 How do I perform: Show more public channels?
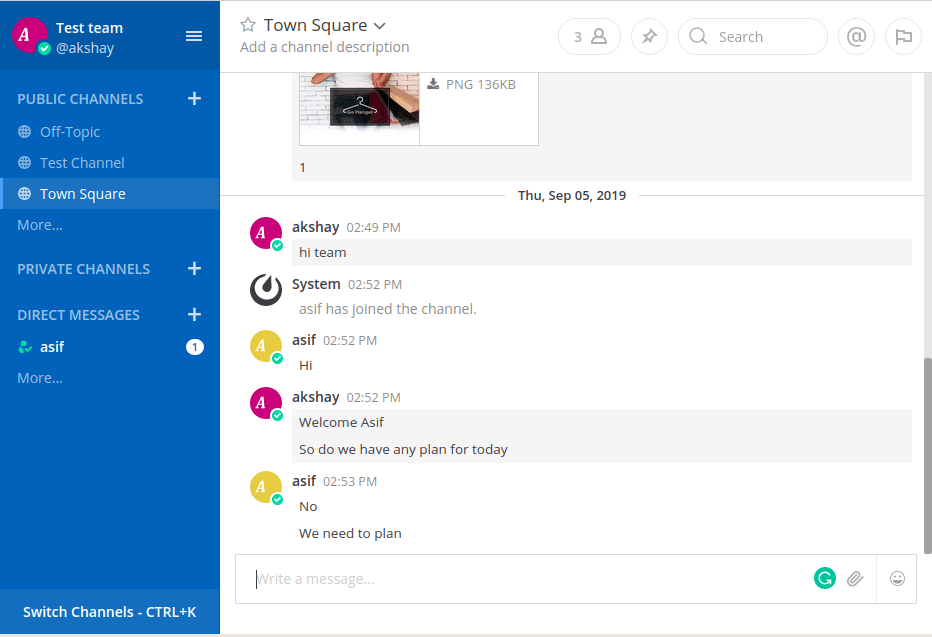pyautogui.click(x=40, y=225)
